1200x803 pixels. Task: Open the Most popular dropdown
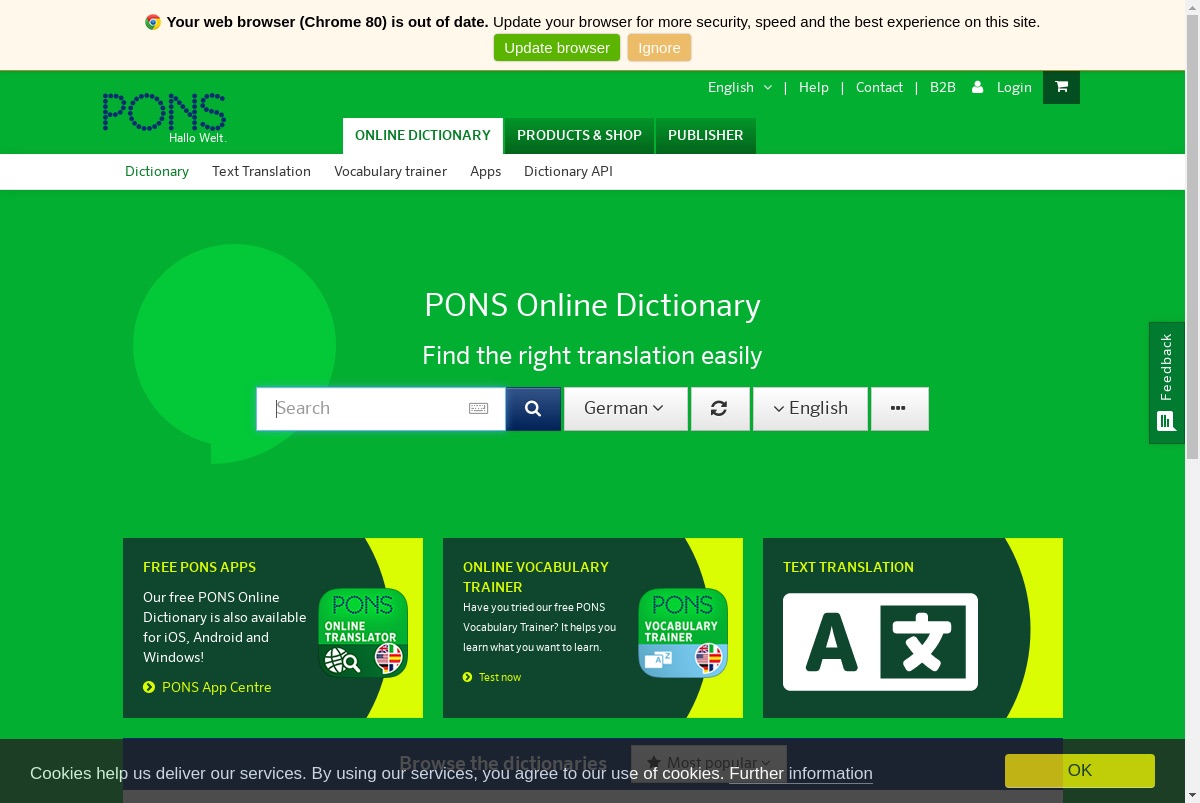tap(708, 763)
